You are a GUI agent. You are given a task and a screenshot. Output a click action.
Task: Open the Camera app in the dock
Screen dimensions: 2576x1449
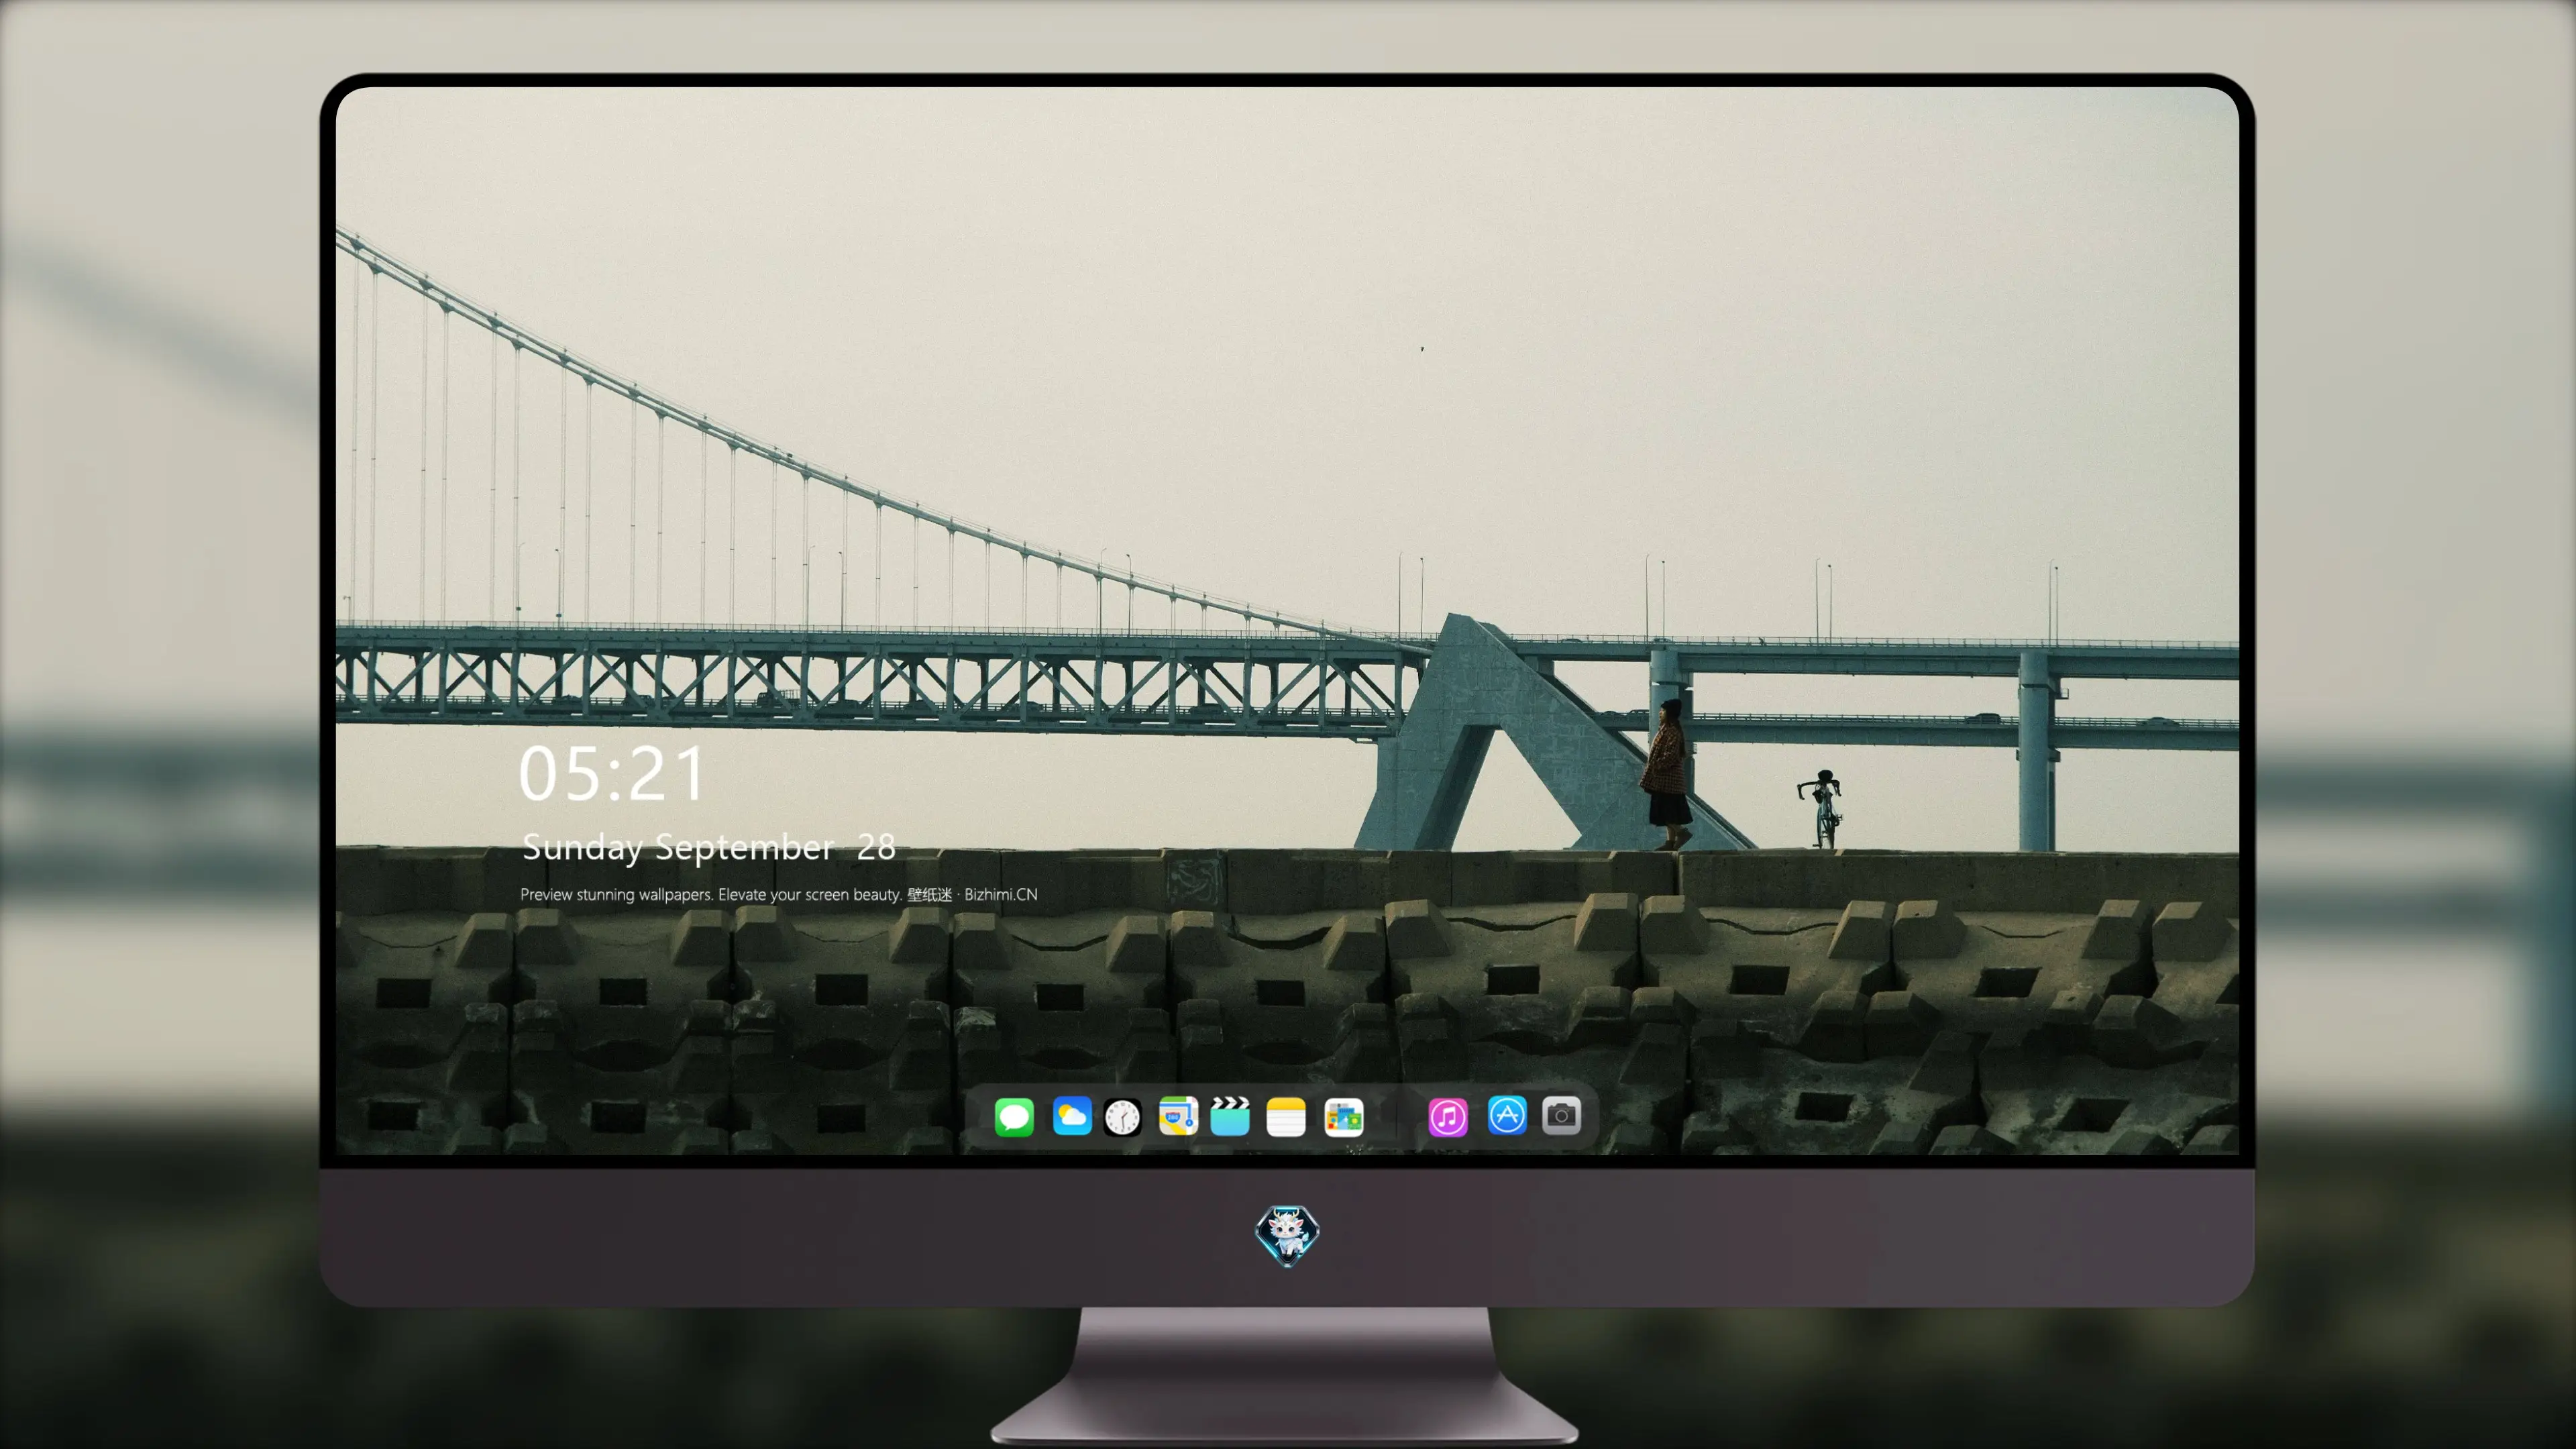pos(1561,1115)
